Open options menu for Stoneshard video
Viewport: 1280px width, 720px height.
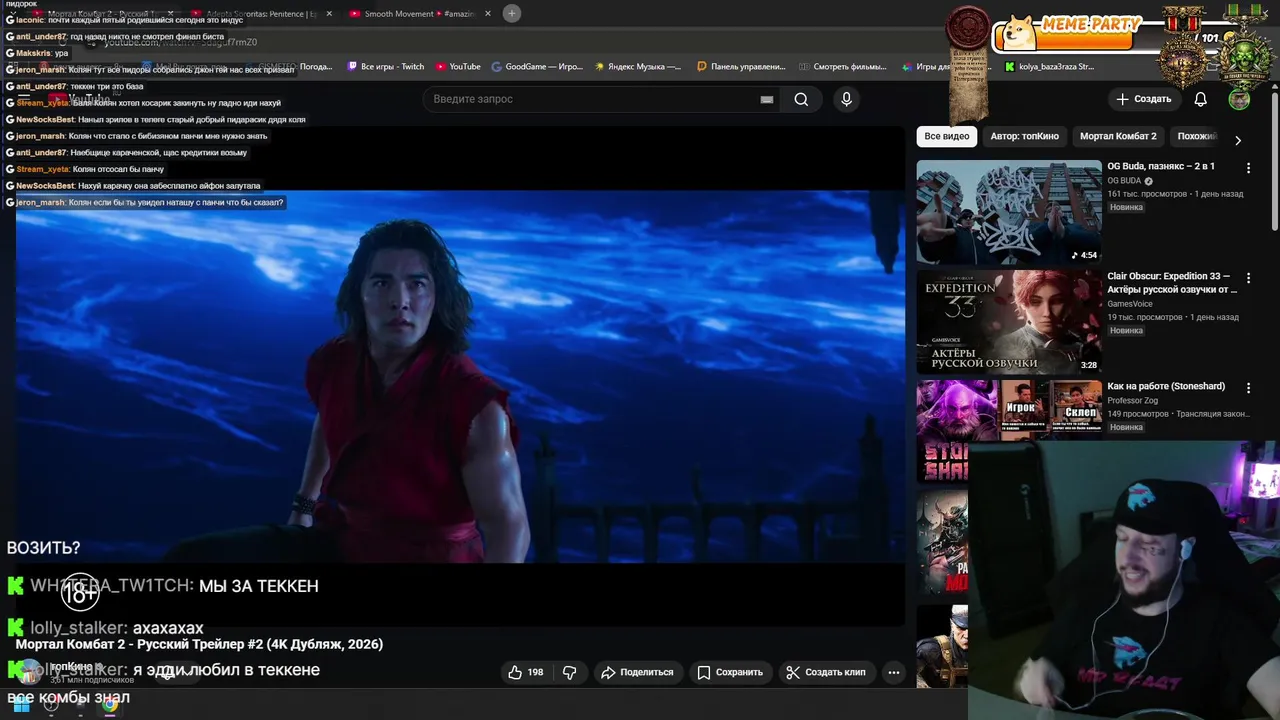click(x=1248, y=388)
